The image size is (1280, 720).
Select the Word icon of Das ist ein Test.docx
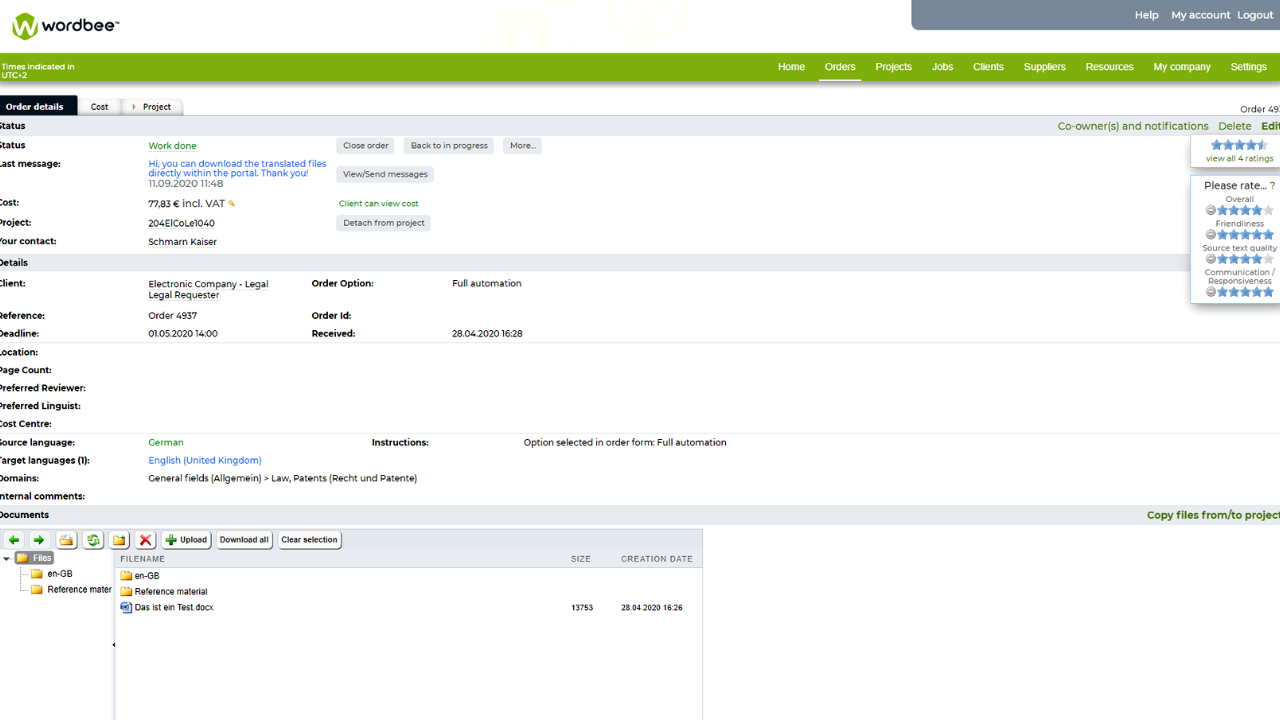point(126,607)
